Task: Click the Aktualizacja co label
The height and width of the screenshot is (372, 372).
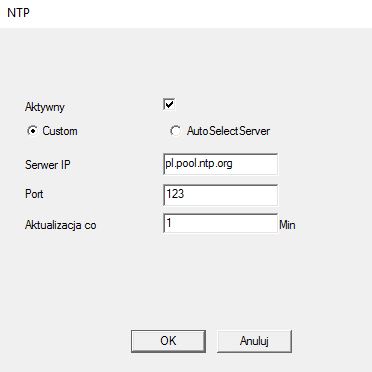Action: click(61, 225)
